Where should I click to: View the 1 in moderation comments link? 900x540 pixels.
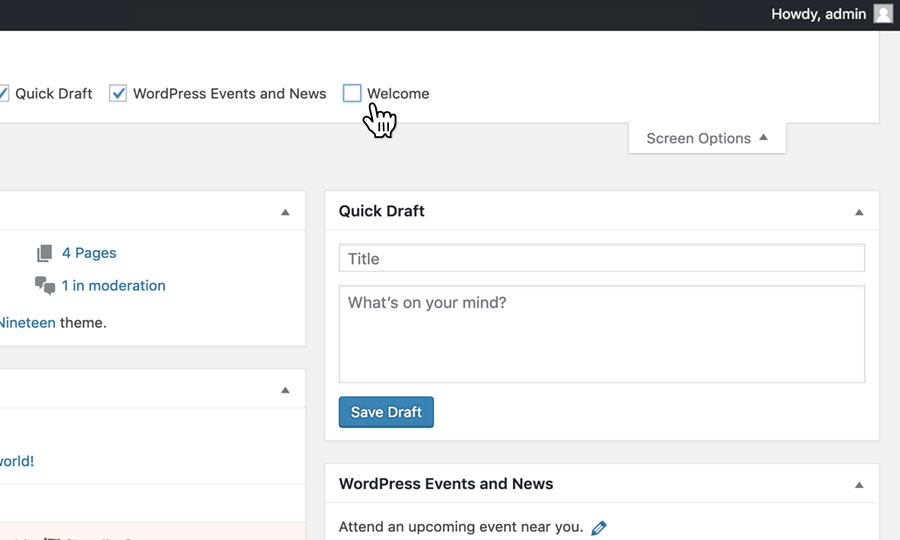pos(114,286)
